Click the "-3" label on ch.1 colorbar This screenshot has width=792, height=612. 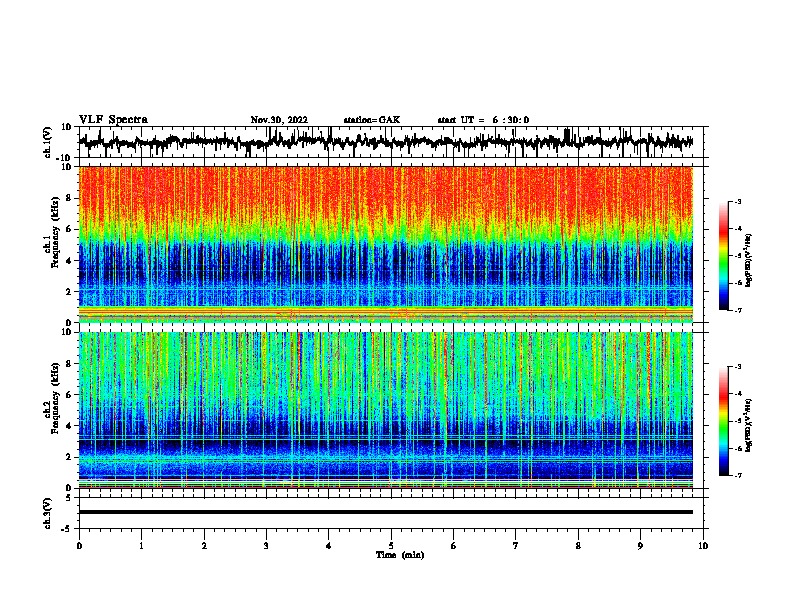coord(737,201)
